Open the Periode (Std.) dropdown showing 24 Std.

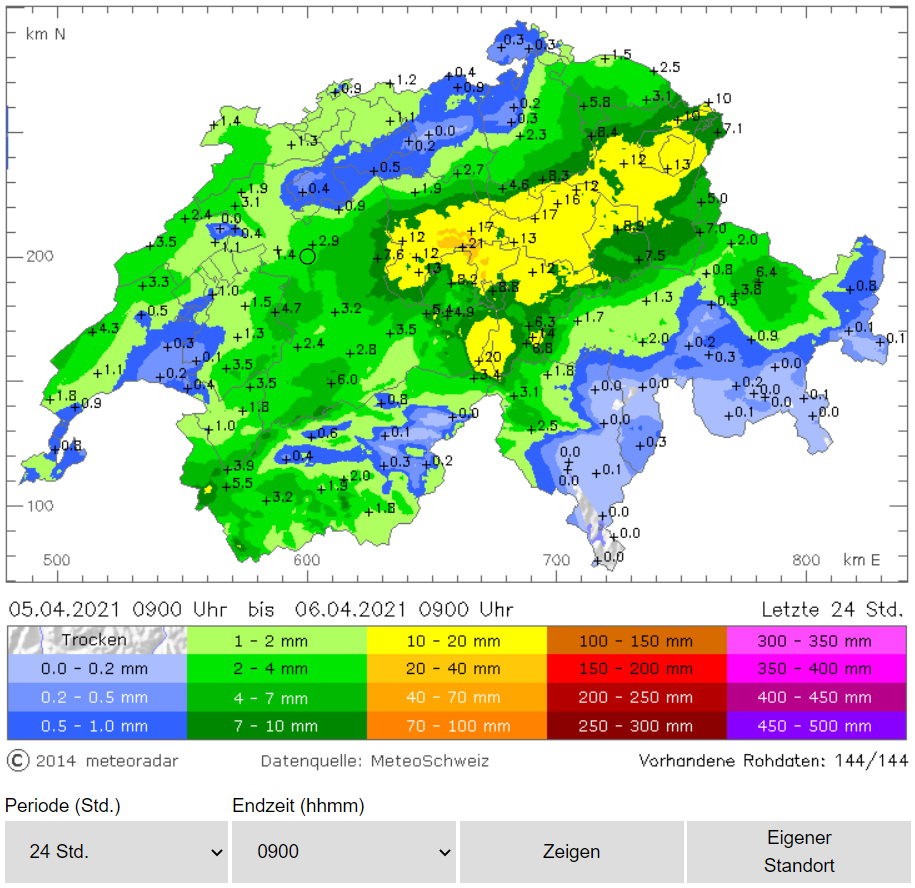[116, 852]
